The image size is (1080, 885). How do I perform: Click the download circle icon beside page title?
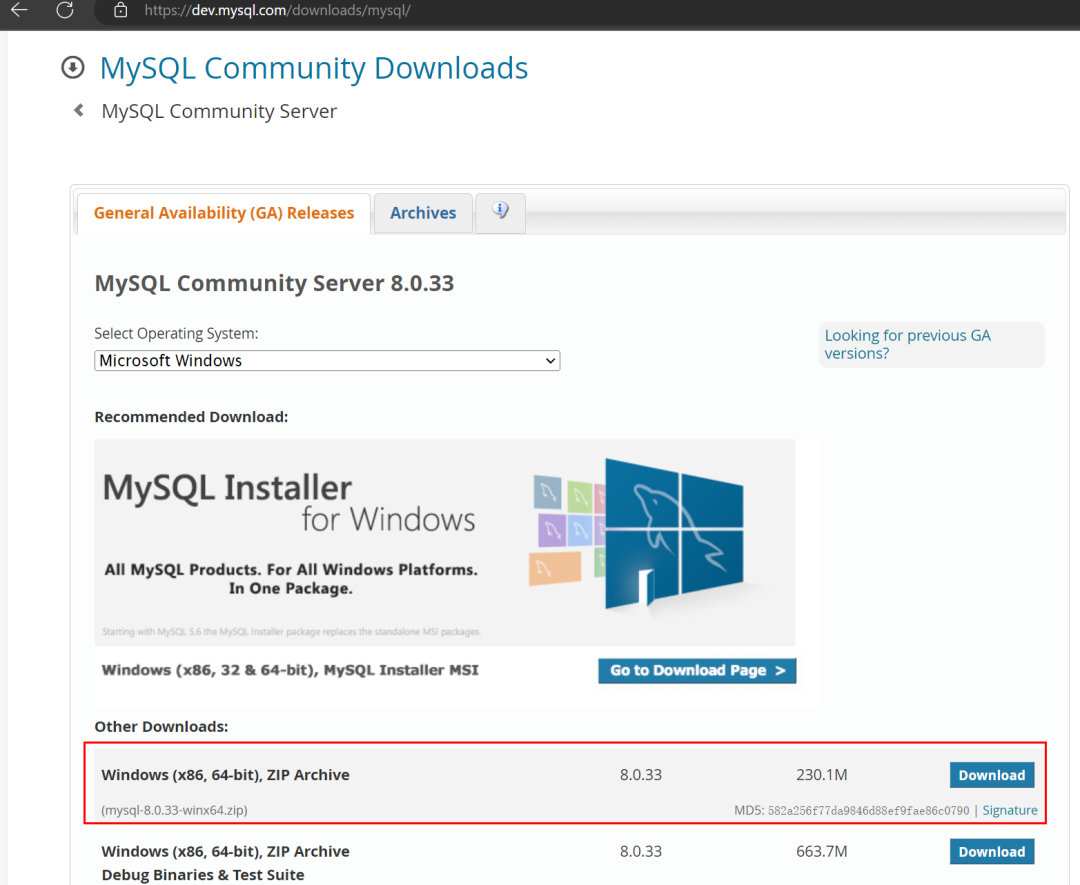[x=73, y=67]
